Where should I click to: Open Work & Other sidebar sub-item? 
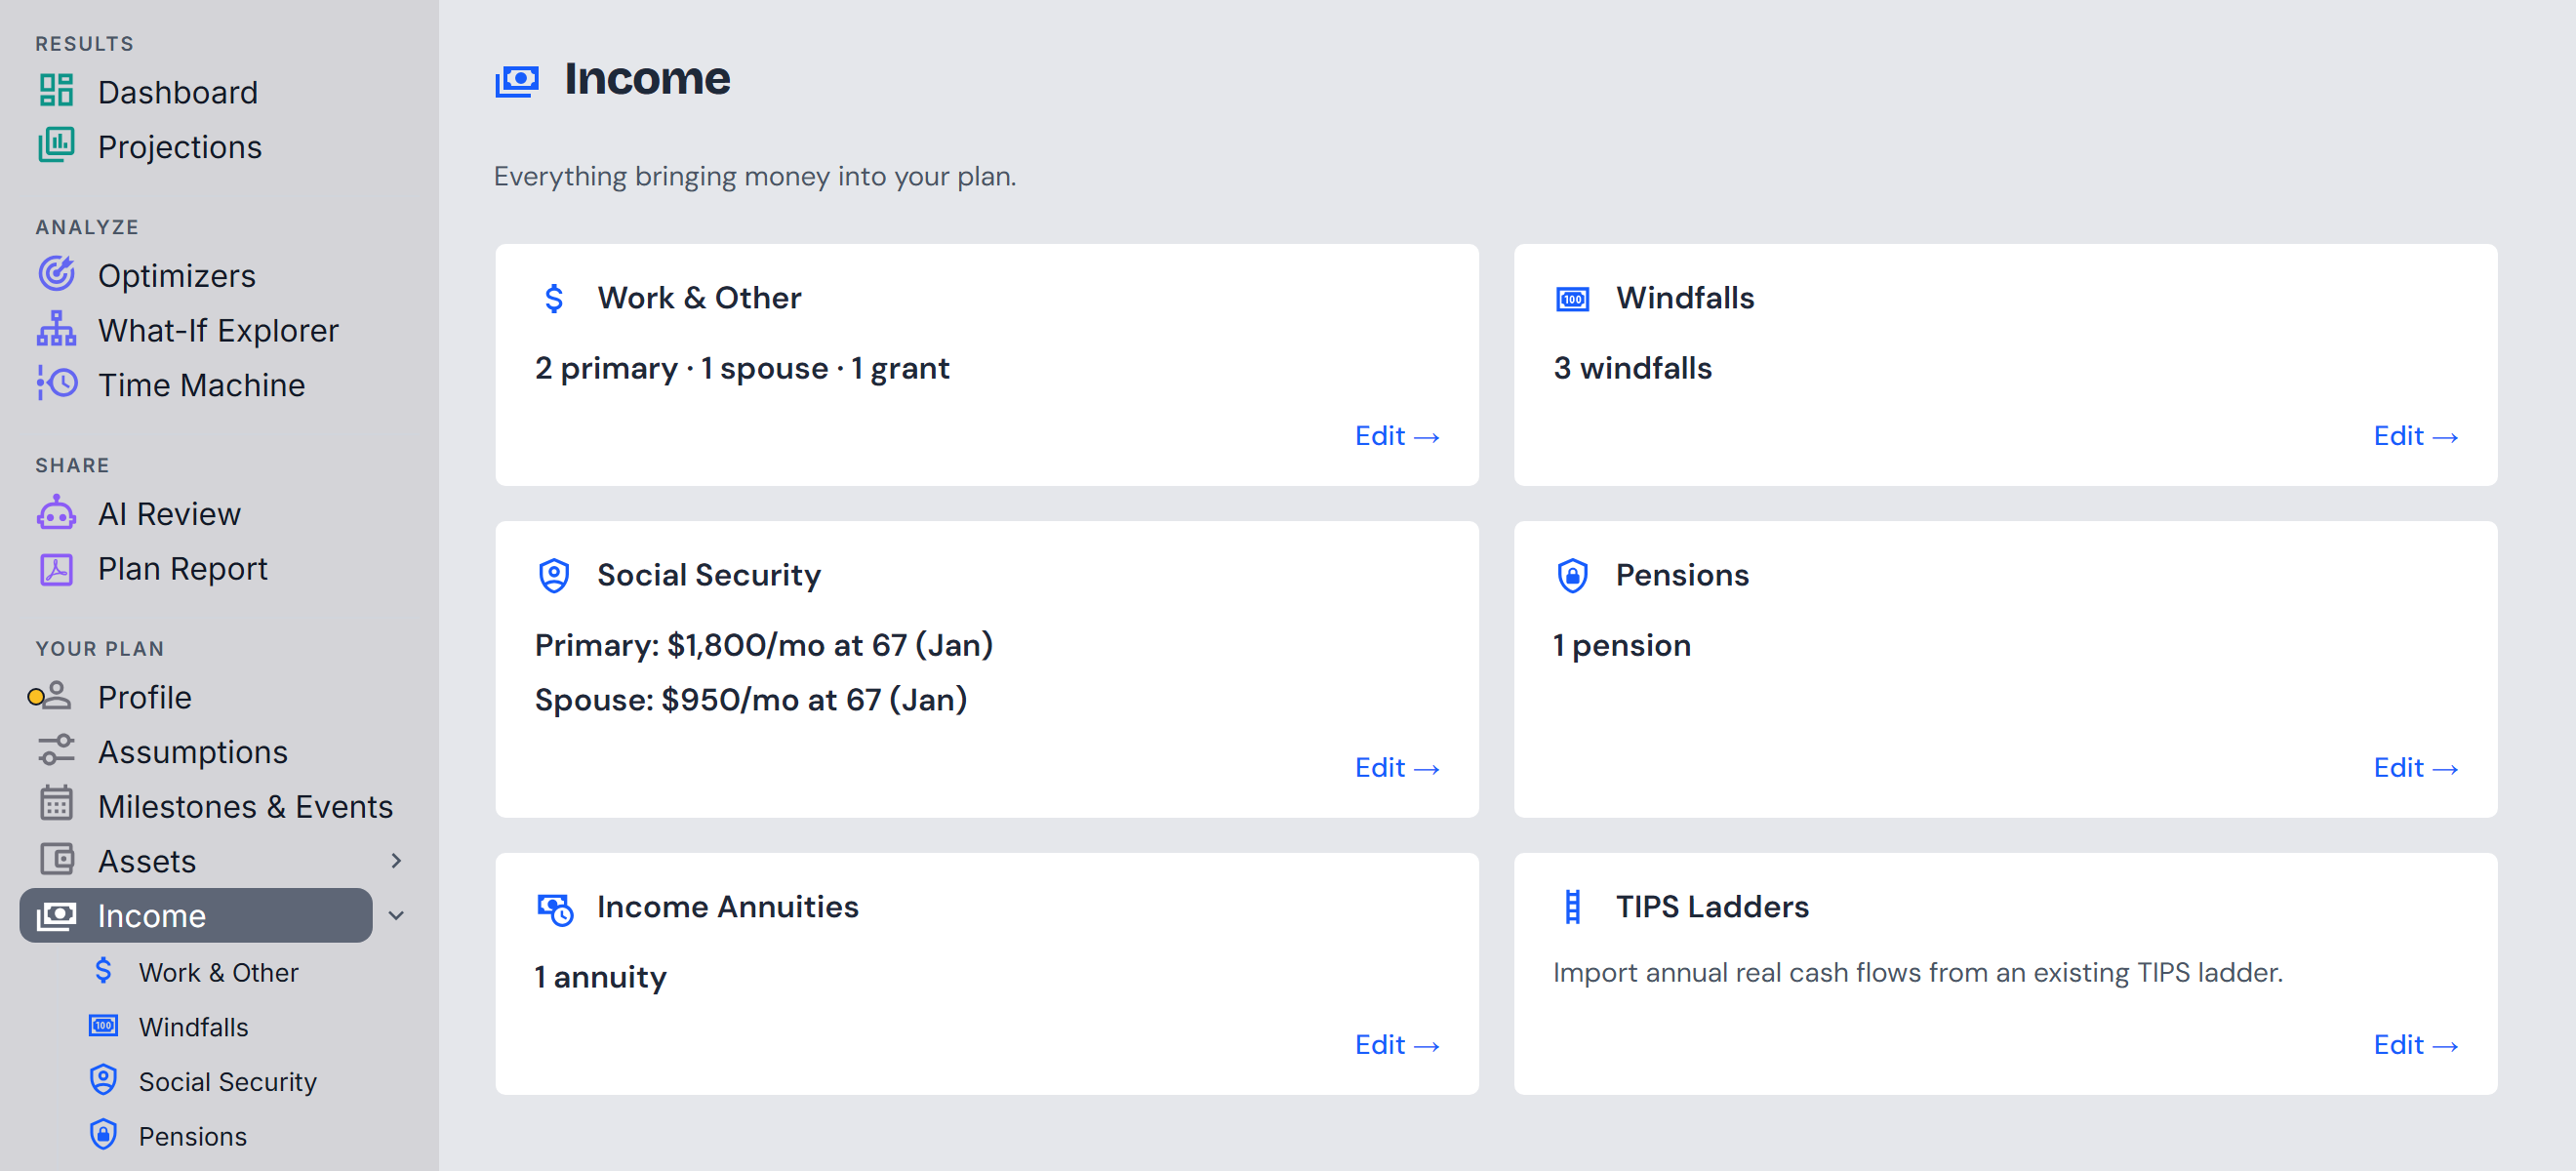click(216, 972)
